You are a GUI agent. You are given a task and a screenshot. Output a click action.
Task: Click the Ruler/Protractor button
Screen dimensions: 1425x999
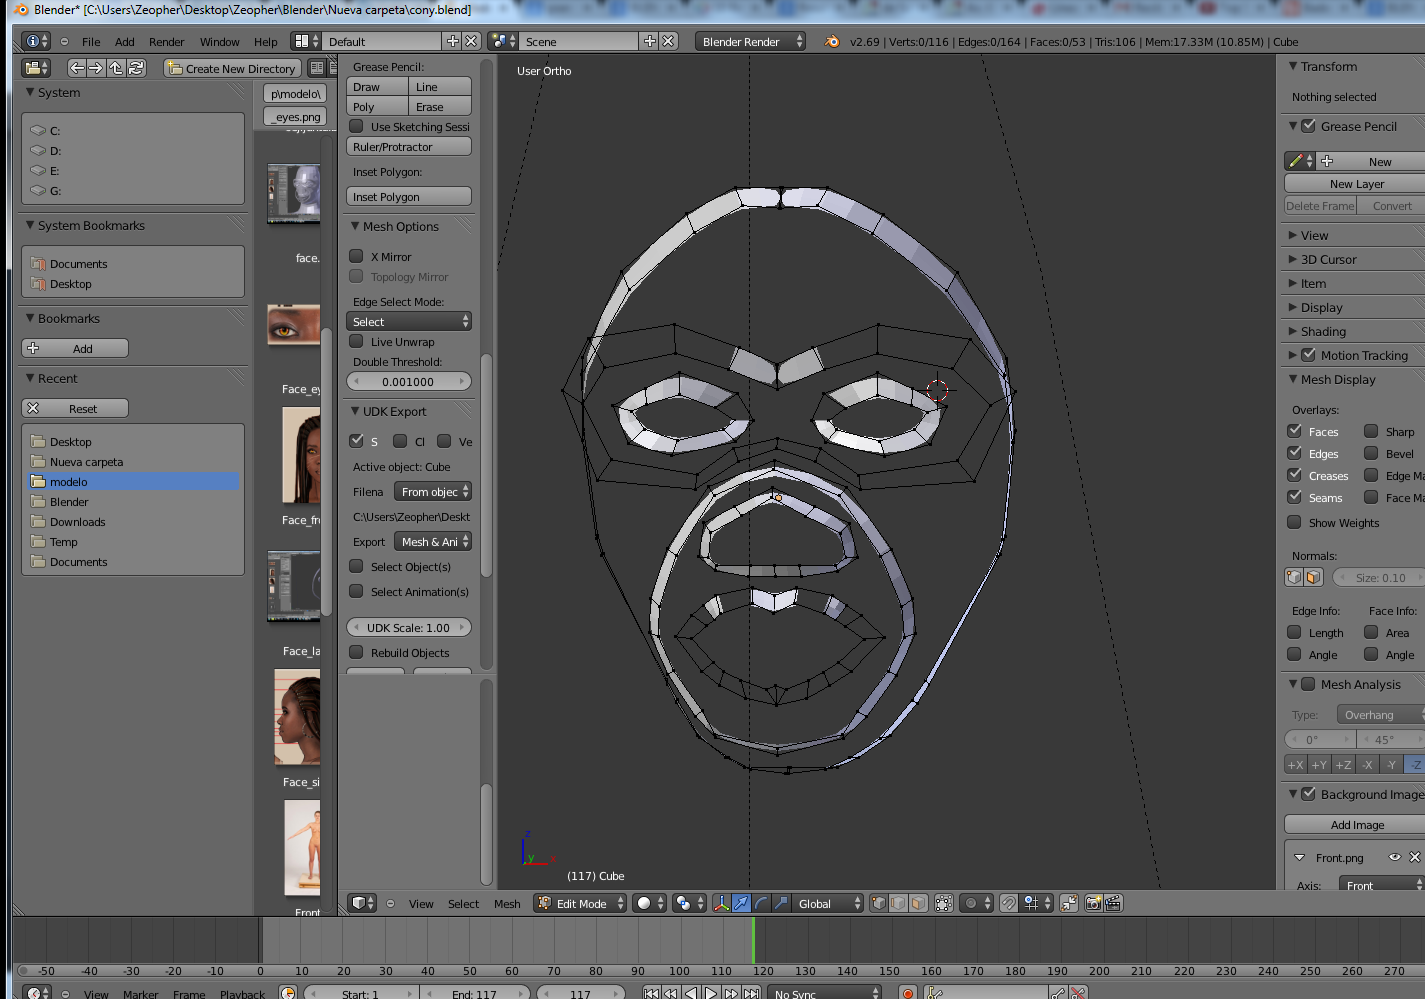(408, 147)
